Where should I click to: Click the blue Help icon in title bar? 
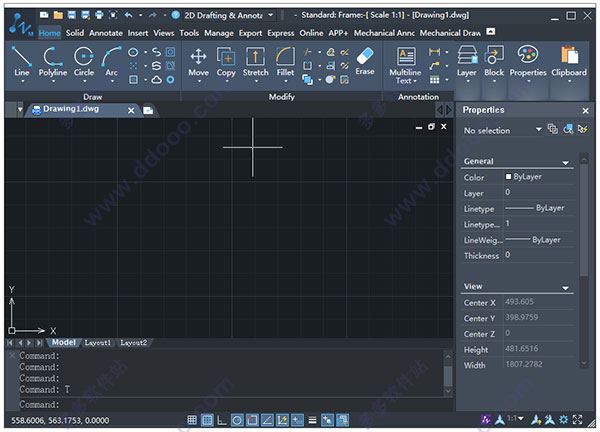tap(176, 15)
